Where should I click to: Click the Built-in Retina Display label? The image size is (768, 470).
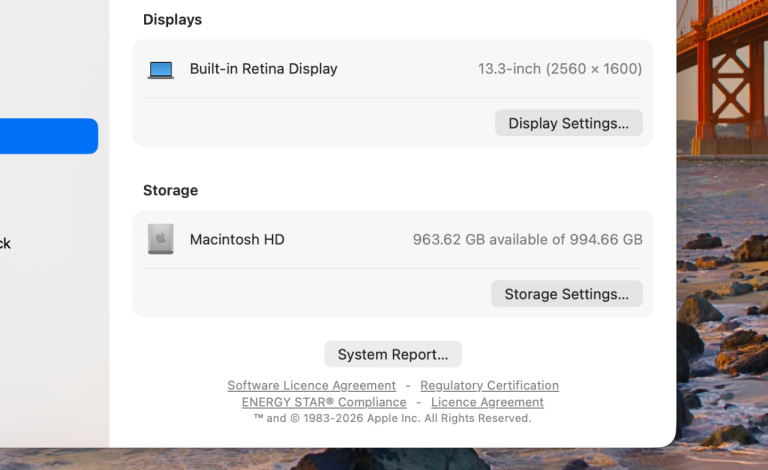(264, 69)
